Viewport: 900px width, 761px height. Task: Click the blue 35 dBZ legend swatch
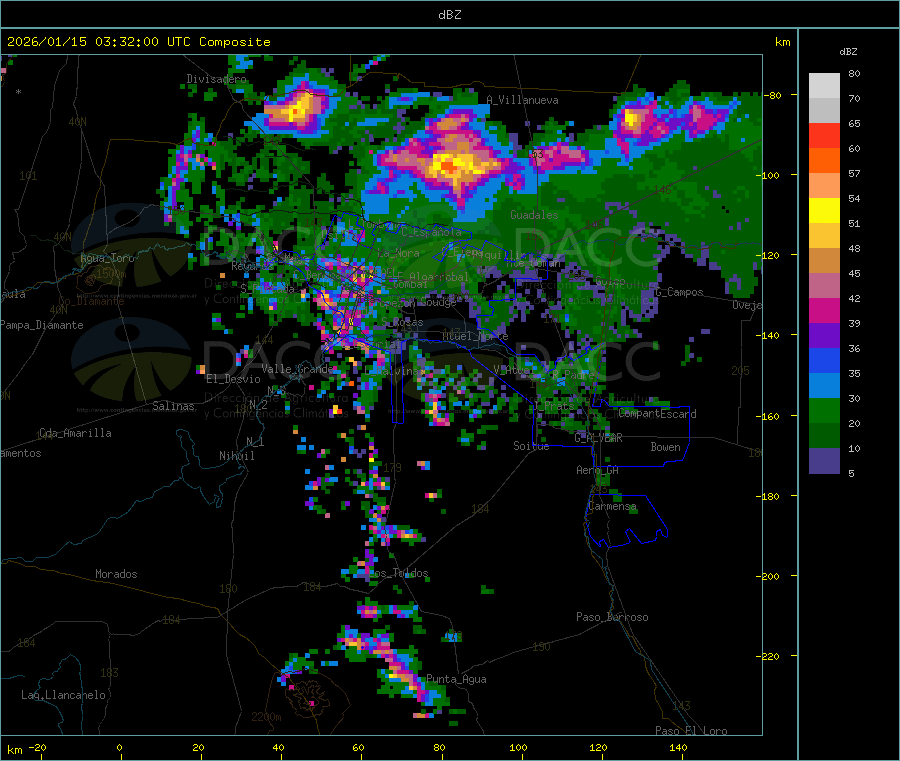tap(824, 360)
